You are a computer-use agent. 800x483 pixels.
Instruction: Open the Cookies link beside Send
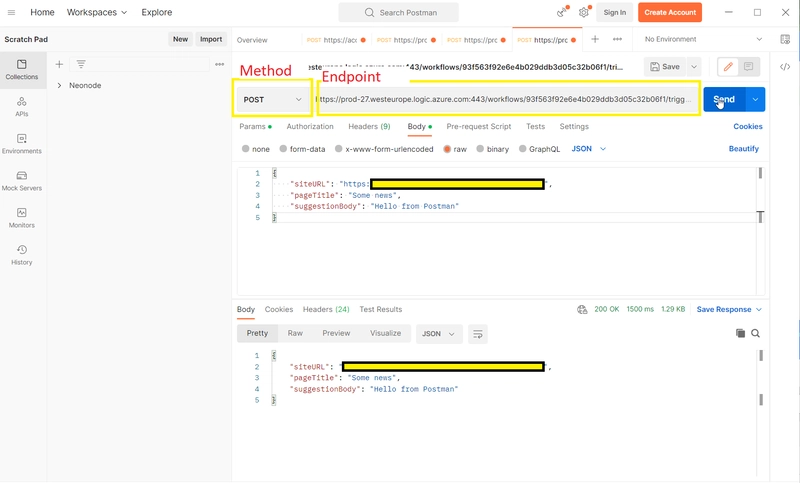pos(747,126)
